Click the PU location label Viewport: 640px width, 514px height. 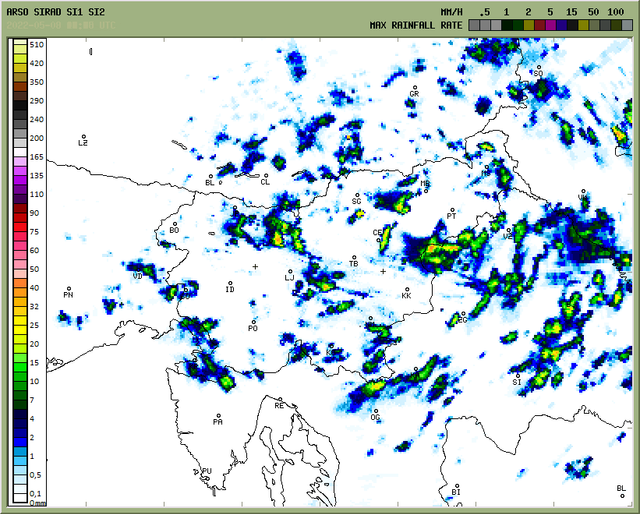tap(207, 471)
